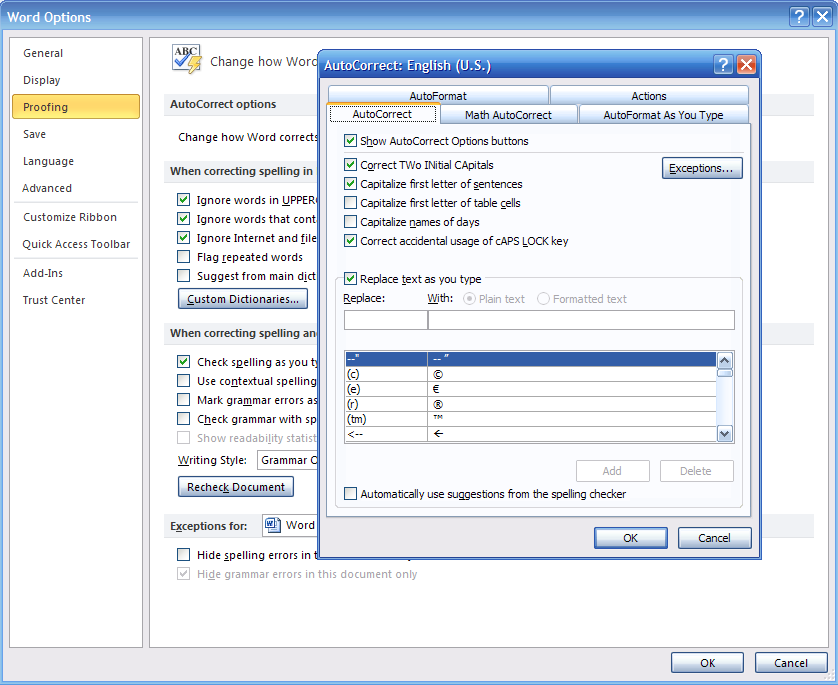Click the replacement list scroll up arrow
Screen dimensions: 838x685
[725, 360]
